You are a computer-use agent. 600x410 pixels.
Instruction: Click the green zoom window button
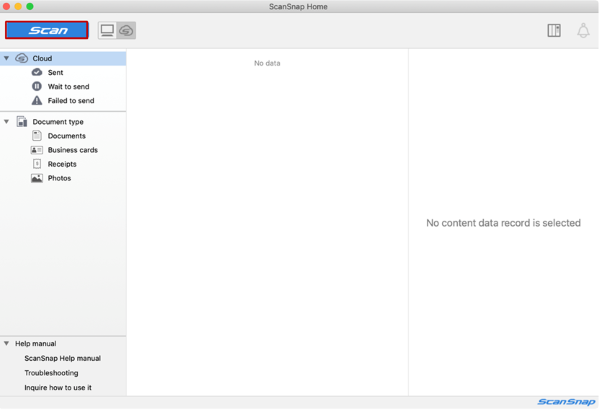(x=29, y=7)
